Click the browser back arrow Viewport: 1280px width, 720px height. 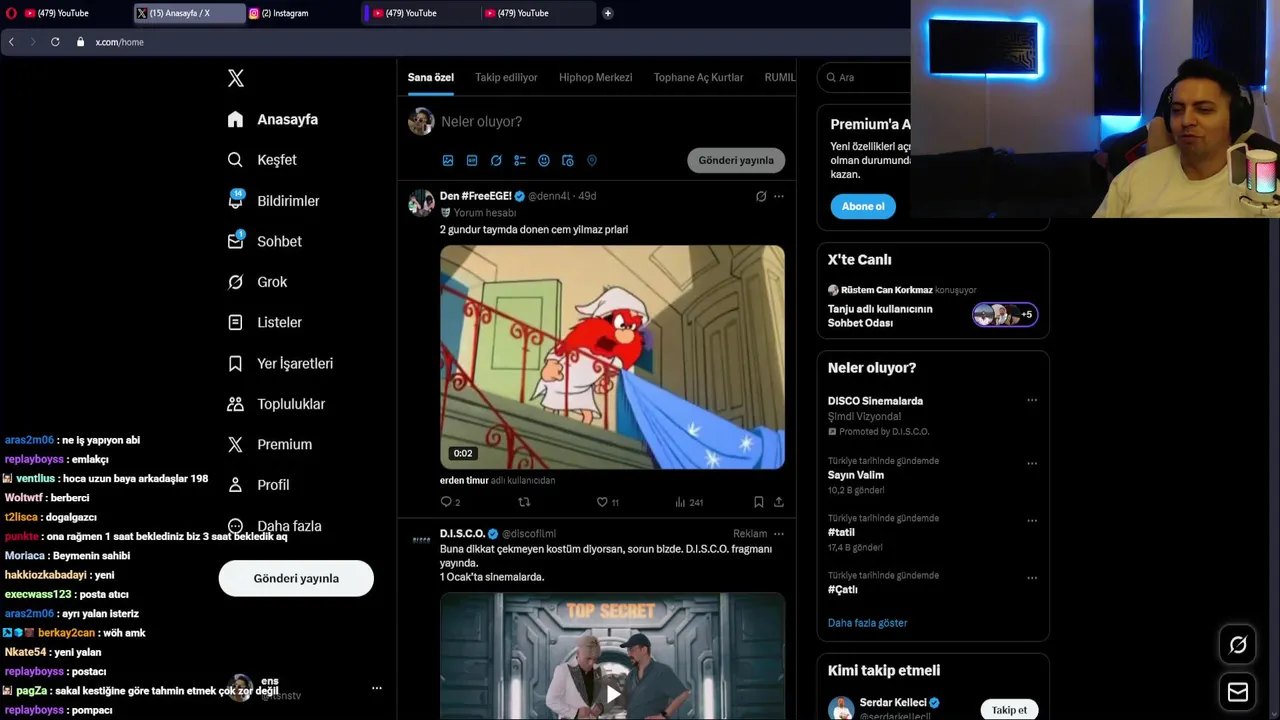[11, 42]
